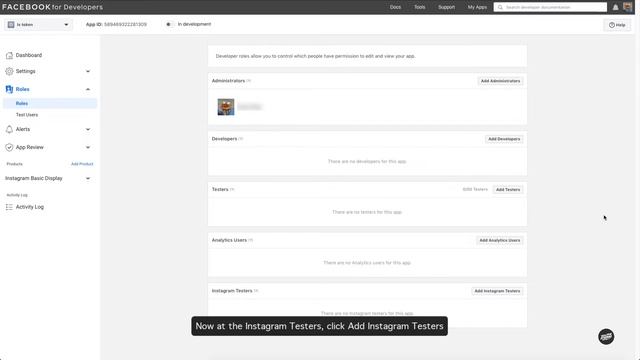Open the app selector dropdown
The image size is (640, 360).
(x=39, y=24)
